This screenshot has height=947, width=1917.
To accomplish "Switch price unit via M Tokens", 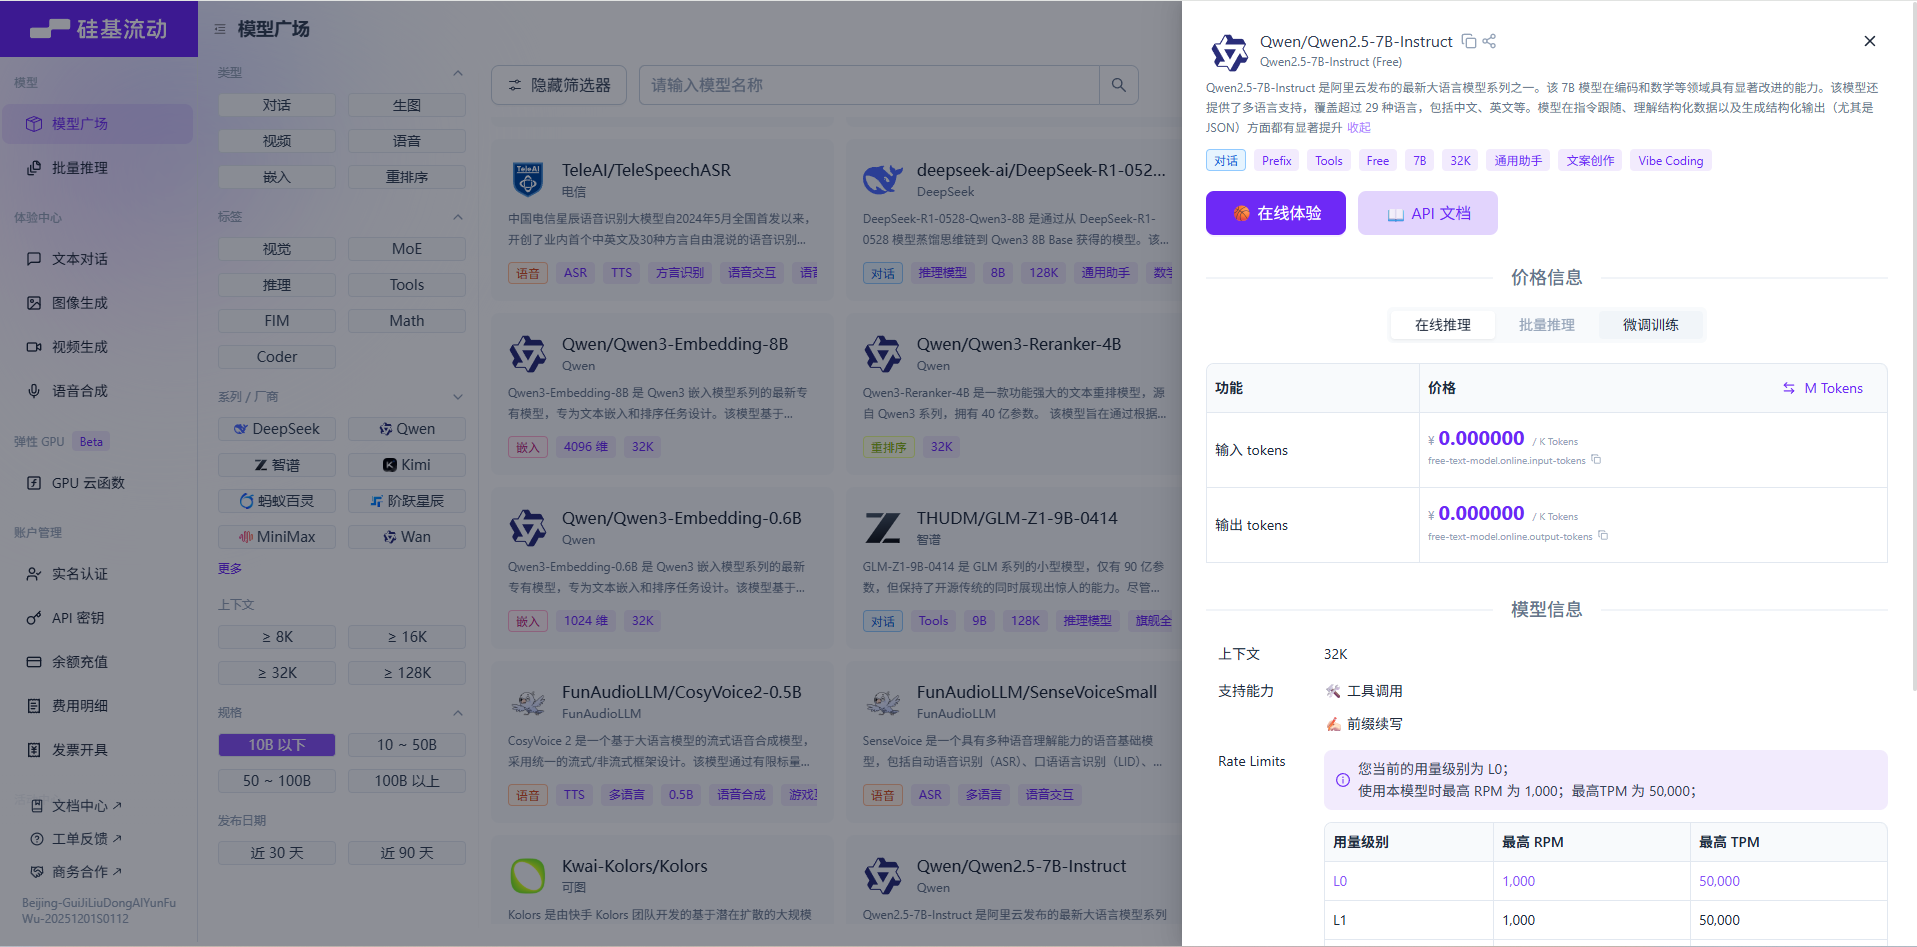I will 1823,388.
